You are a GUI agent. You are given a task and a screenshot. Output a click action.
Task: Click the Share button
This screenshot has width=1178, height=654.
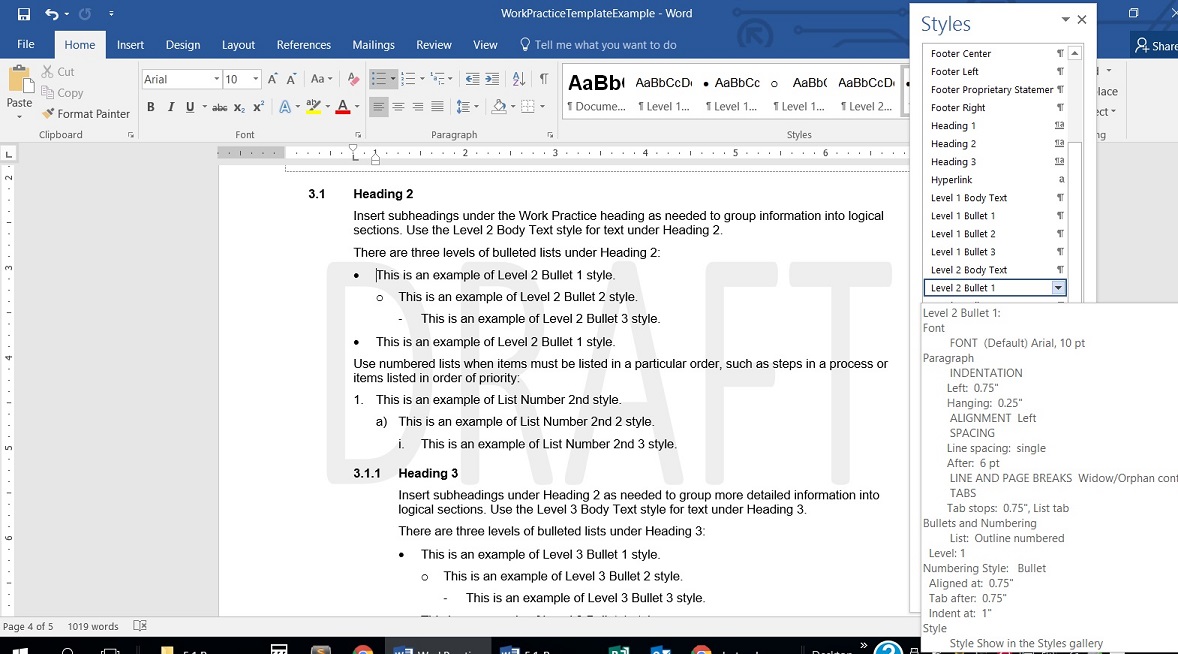pos(1155,45)
